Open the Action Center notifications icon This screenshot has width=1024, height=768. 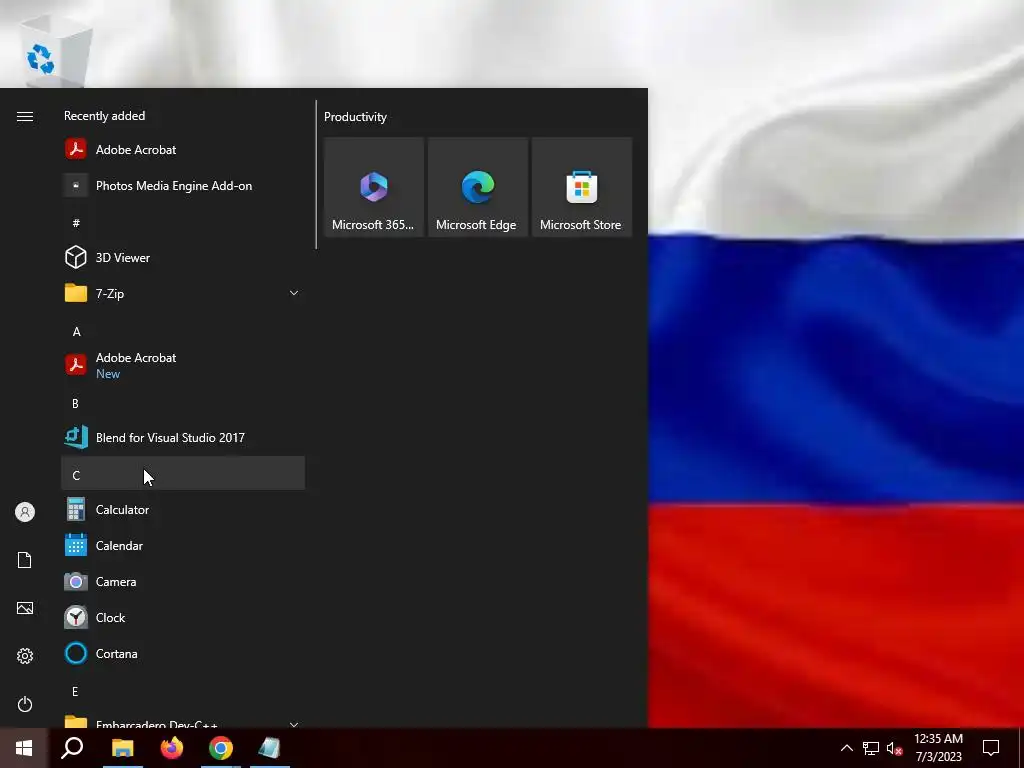click(x=991, y=748)
